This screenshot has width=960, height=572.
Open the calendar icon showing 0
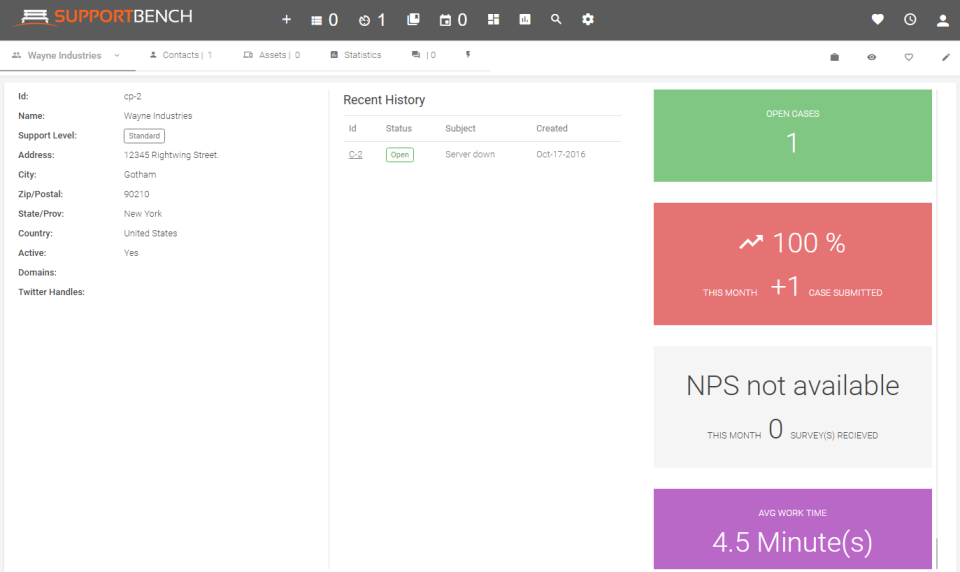[453, 20]
